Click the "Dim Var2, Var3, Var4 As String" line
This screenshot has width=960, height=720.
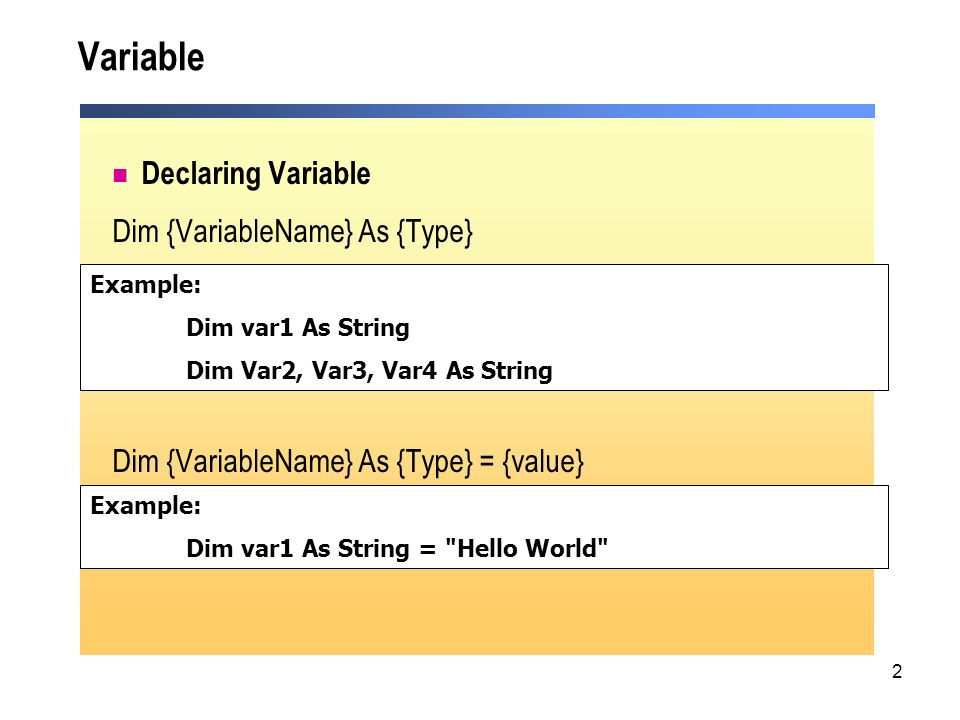369,370
